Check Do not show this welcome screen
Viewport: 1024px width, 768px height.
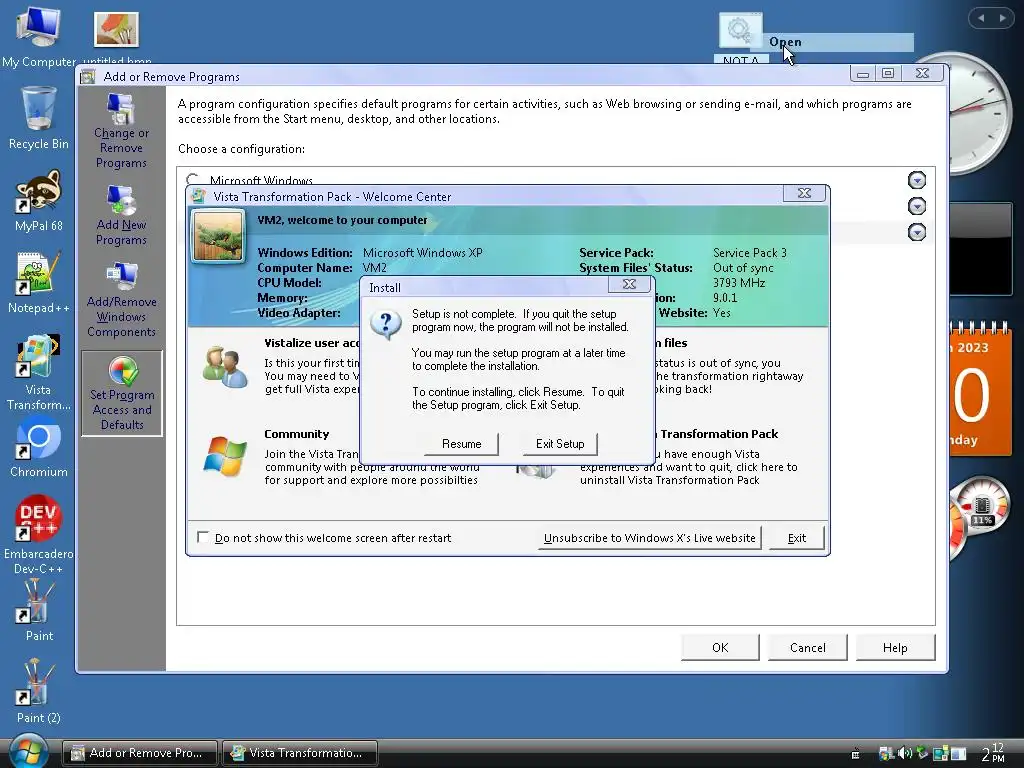(203, 537)
